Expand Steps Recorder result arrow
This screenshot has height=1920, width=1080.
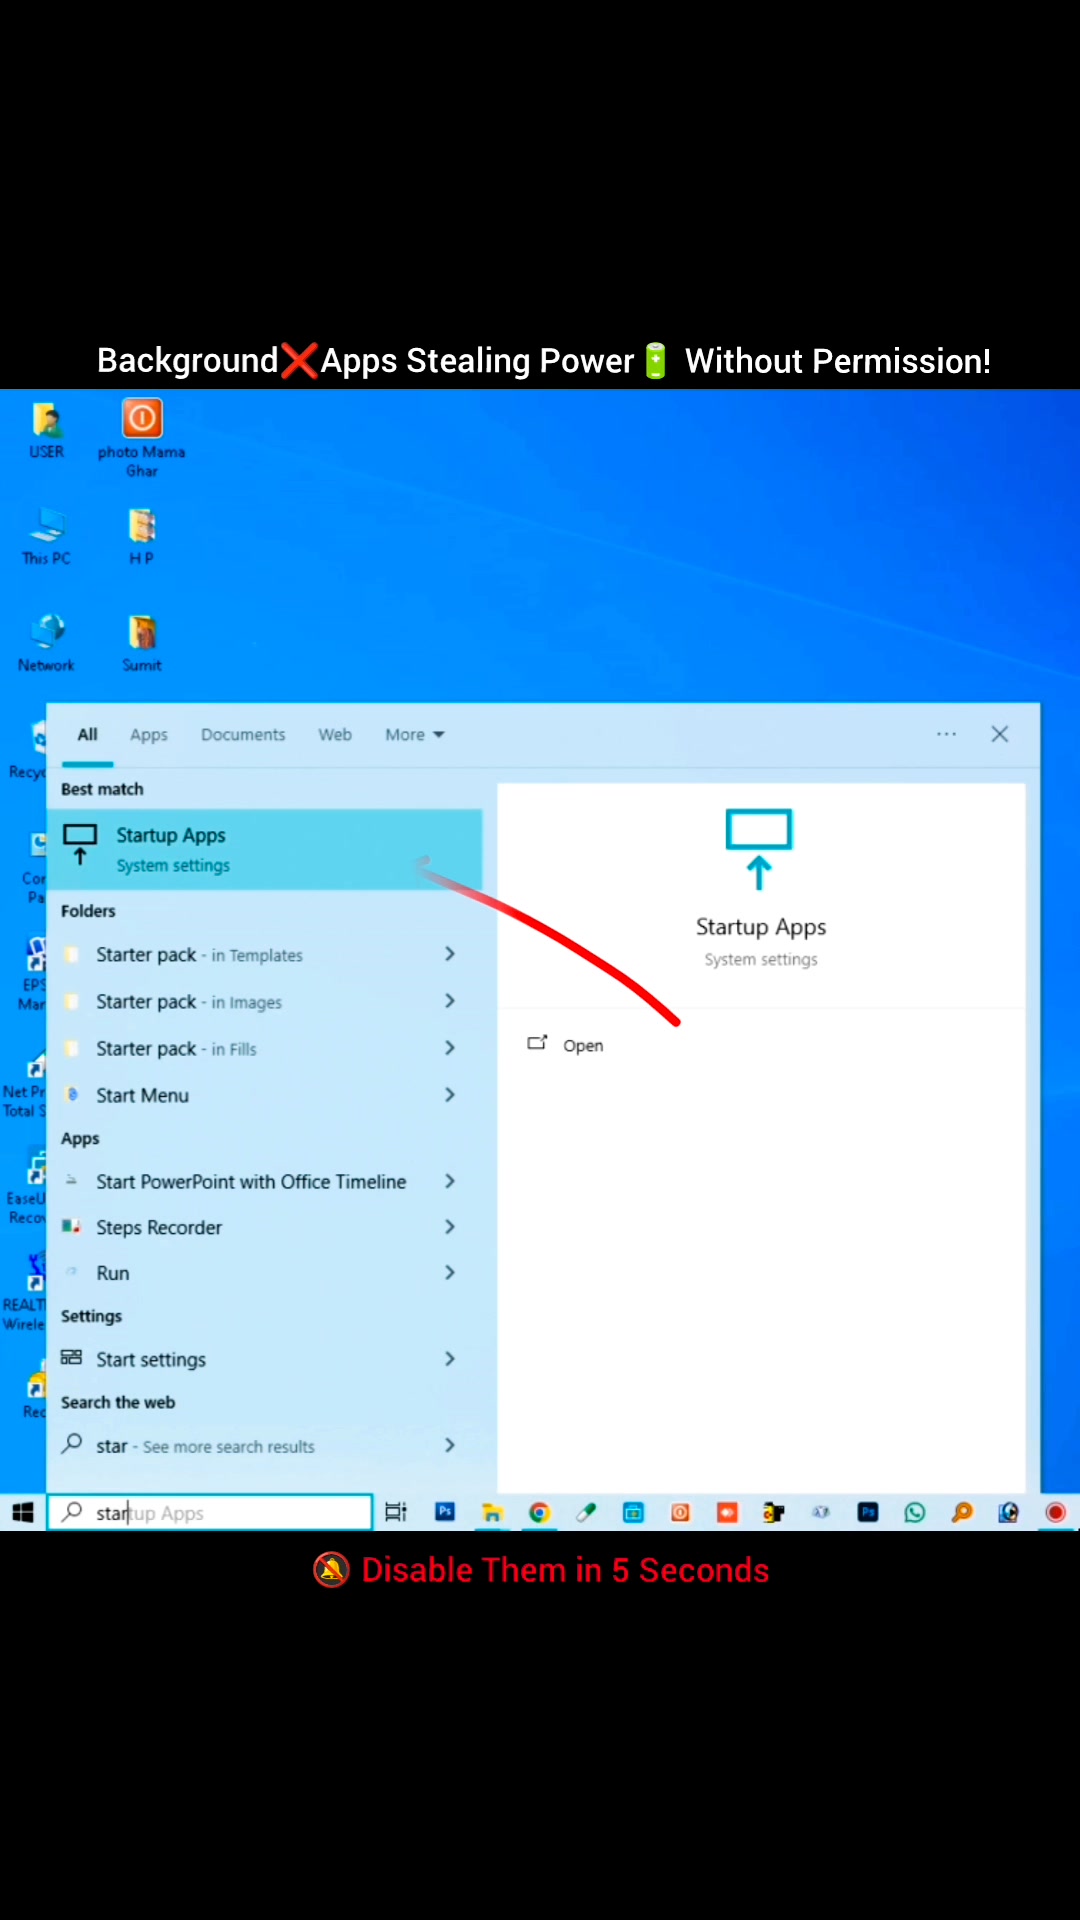pyautogui.click(x=450, y=1227)
